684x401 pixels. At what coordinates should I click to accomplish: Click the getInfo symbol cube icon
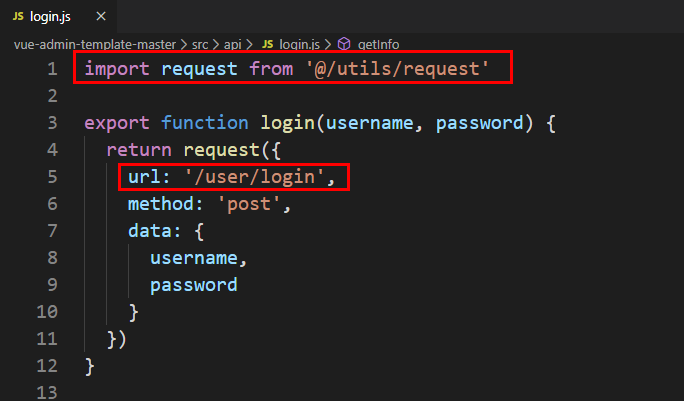pyautogui.click(x=344, y=44)
